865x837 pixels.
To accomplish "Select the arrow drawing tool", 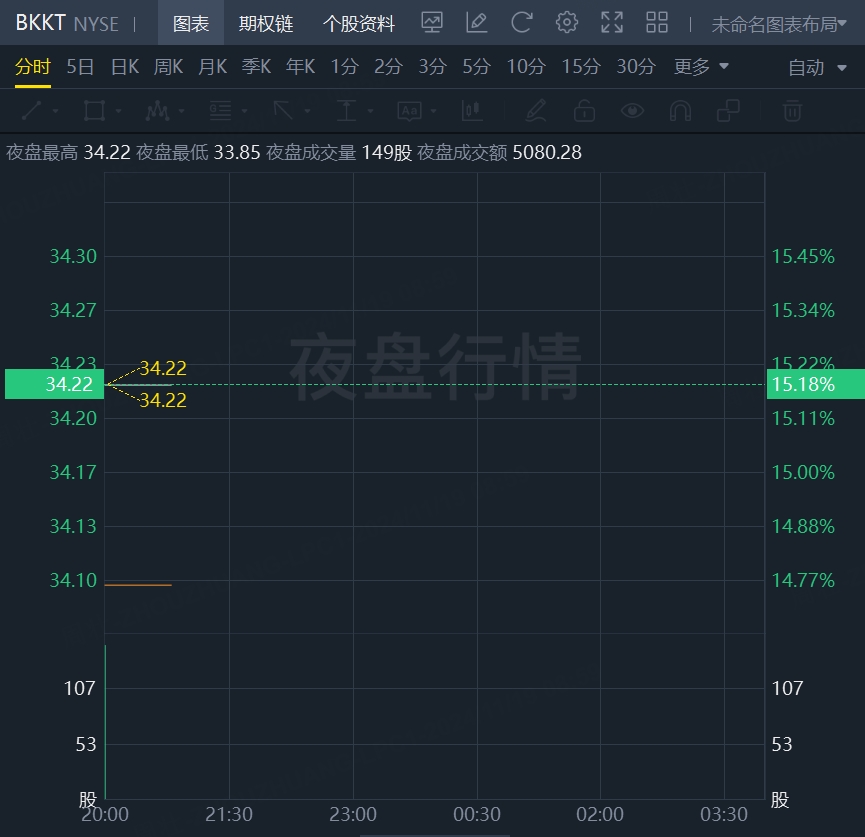I will coord(283,111).
